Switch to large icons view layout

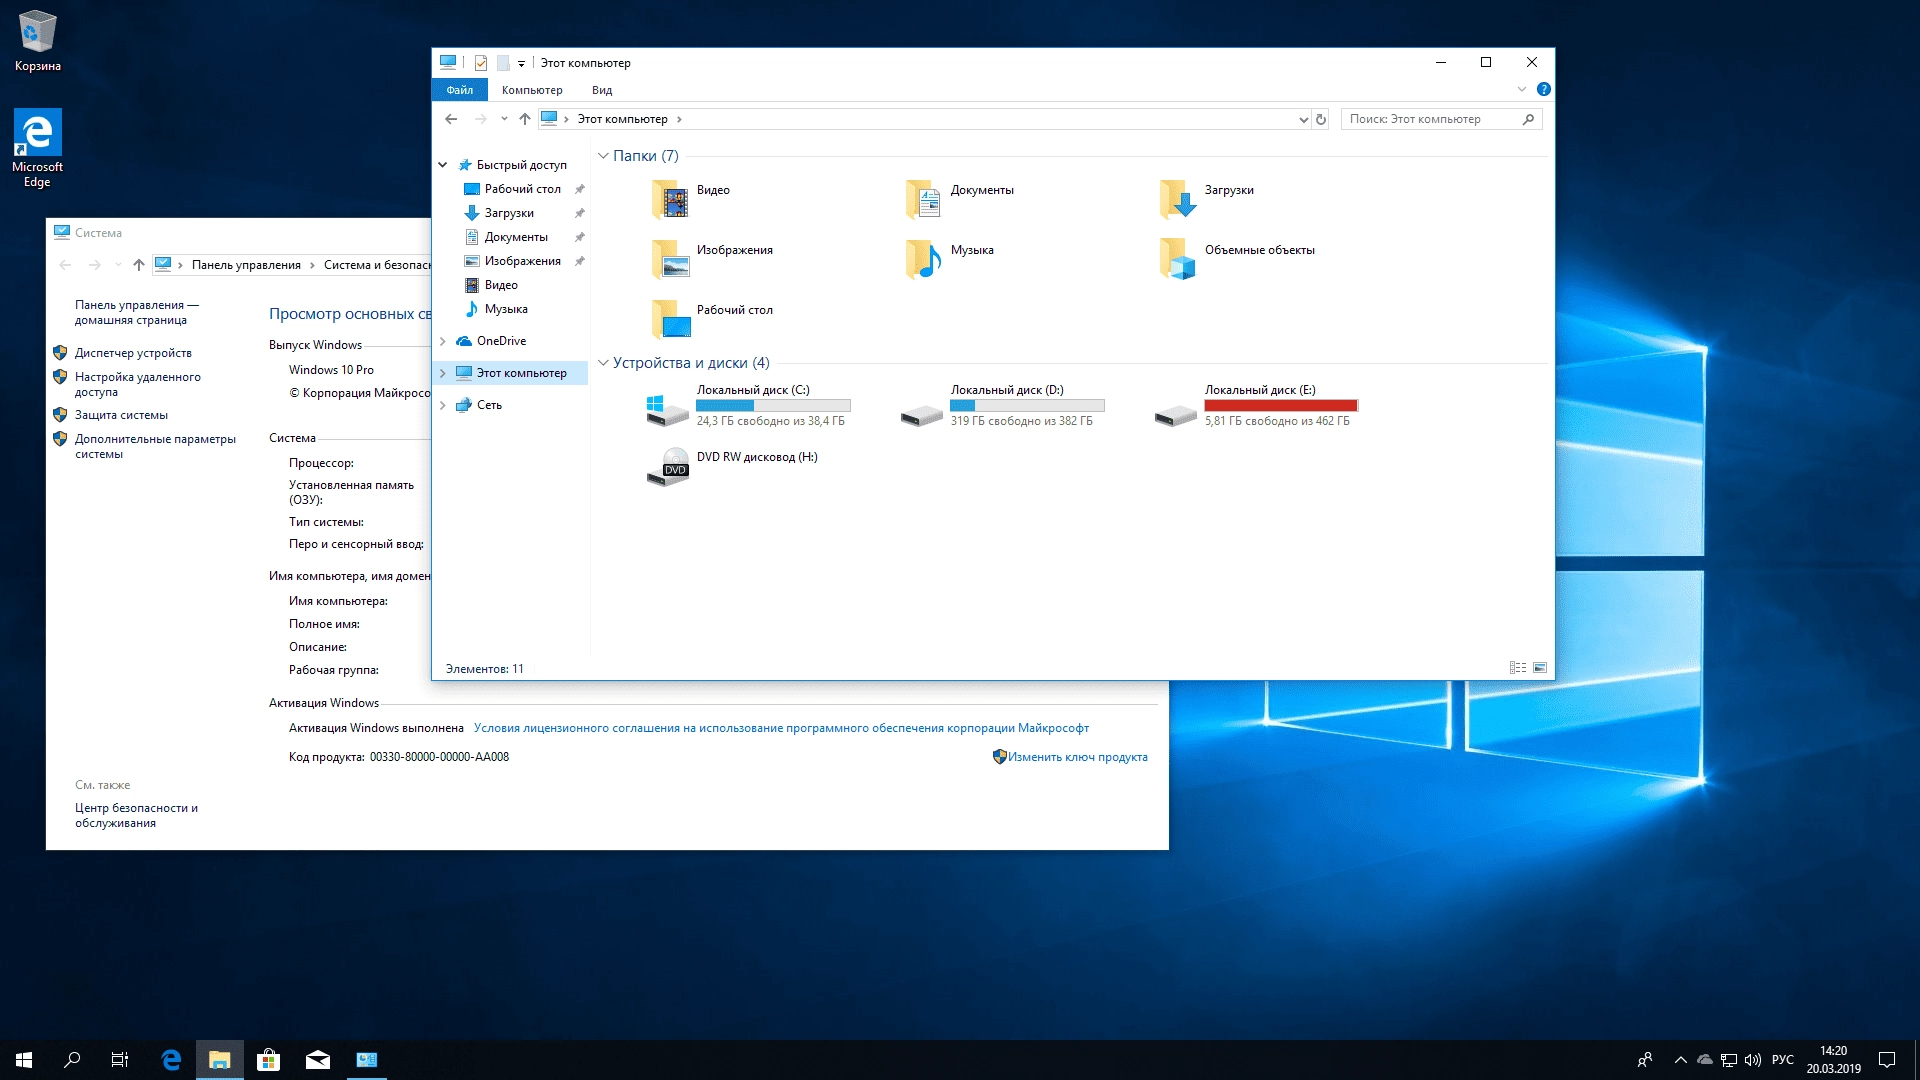coord(1540,668)
